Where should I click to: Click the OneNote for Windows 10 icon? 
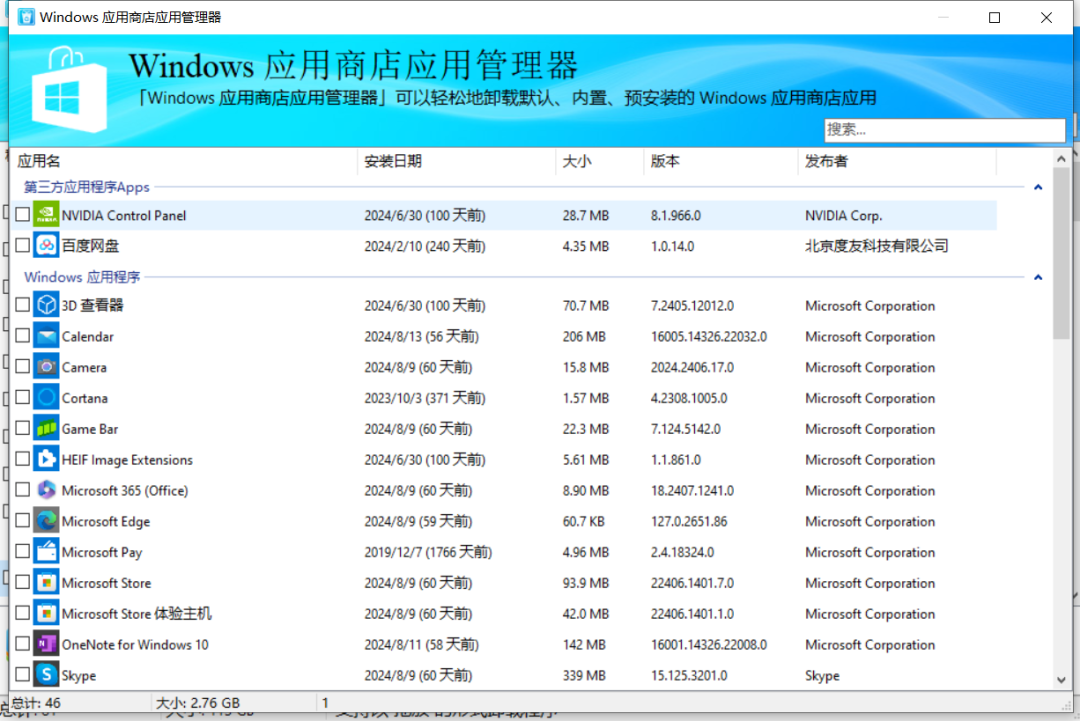point(46,644)
